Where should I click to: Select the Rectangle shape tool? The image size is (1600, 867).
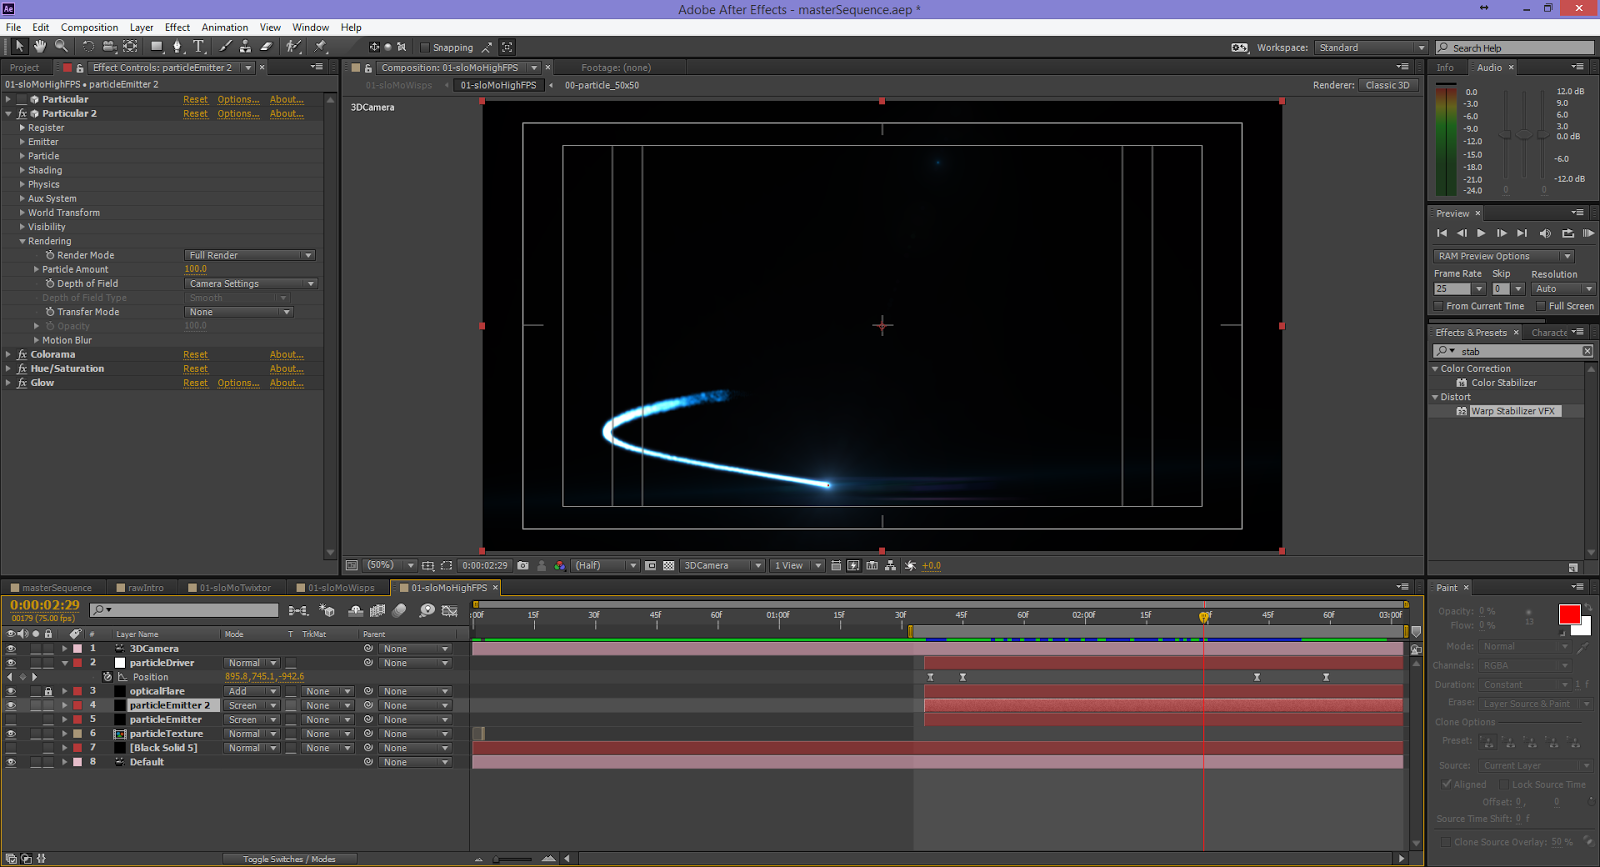(x=157, y=46)
